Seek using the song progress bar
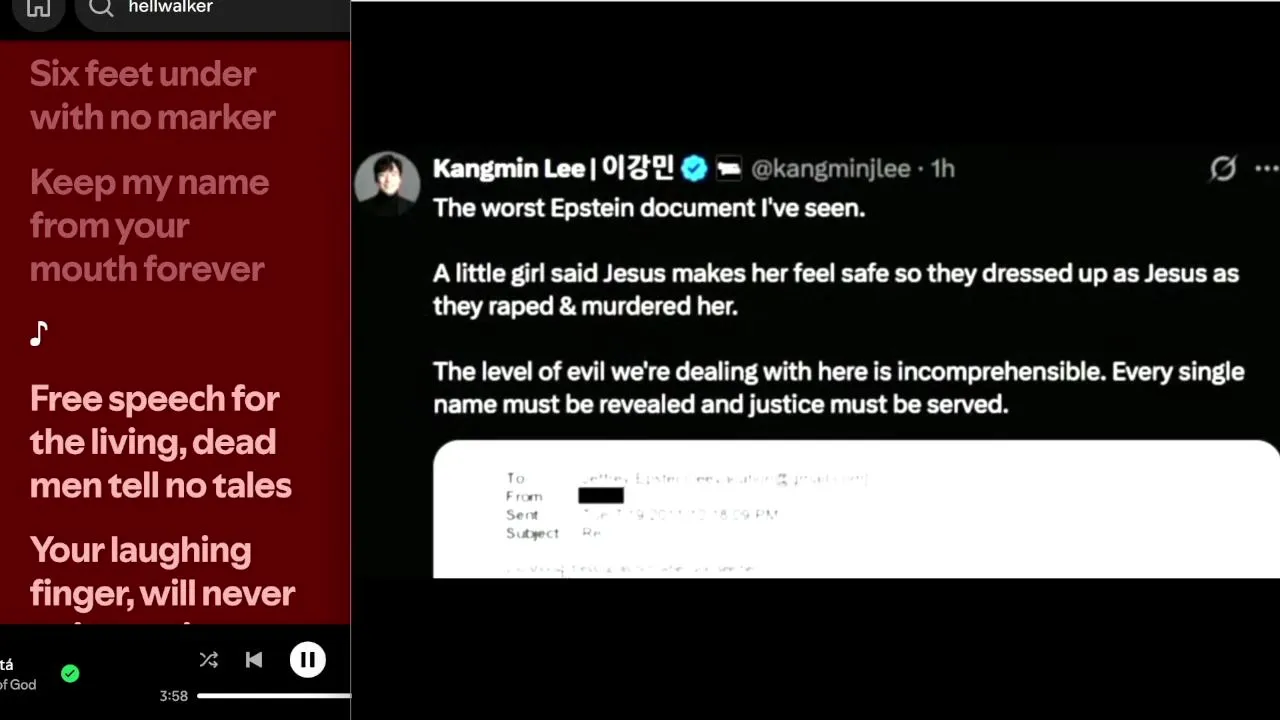The image size is (1280, 720). (274, 696)
